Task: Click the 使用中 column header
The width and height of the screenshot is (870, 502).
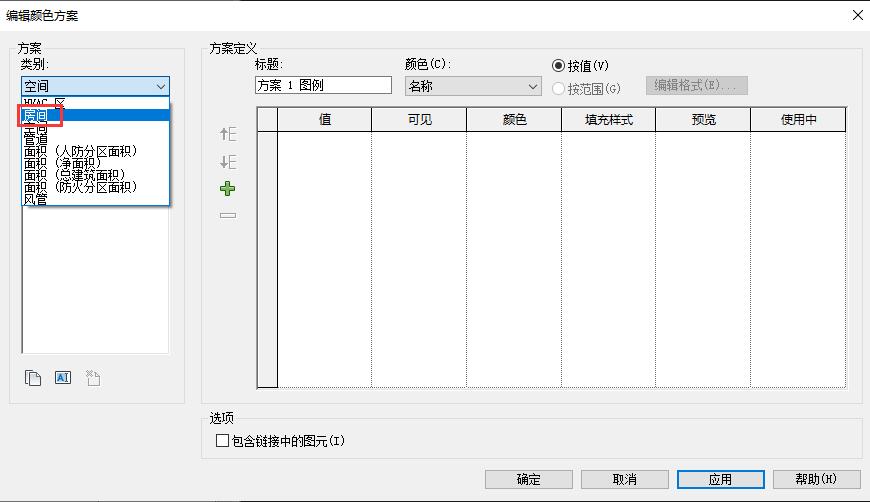Action: point(798,119)
